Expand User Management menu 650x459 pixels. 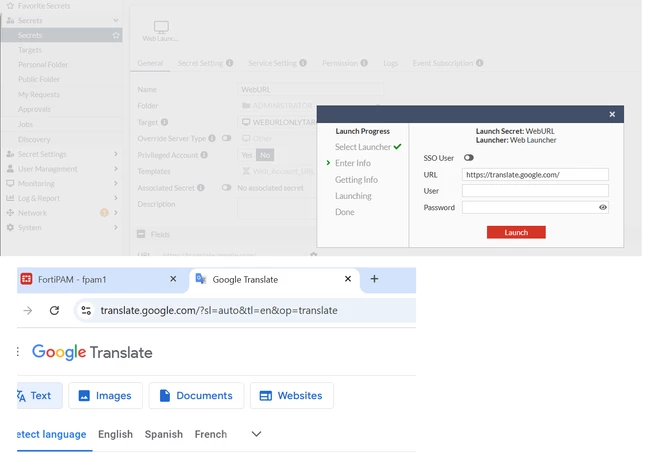(x=116, y=168)
